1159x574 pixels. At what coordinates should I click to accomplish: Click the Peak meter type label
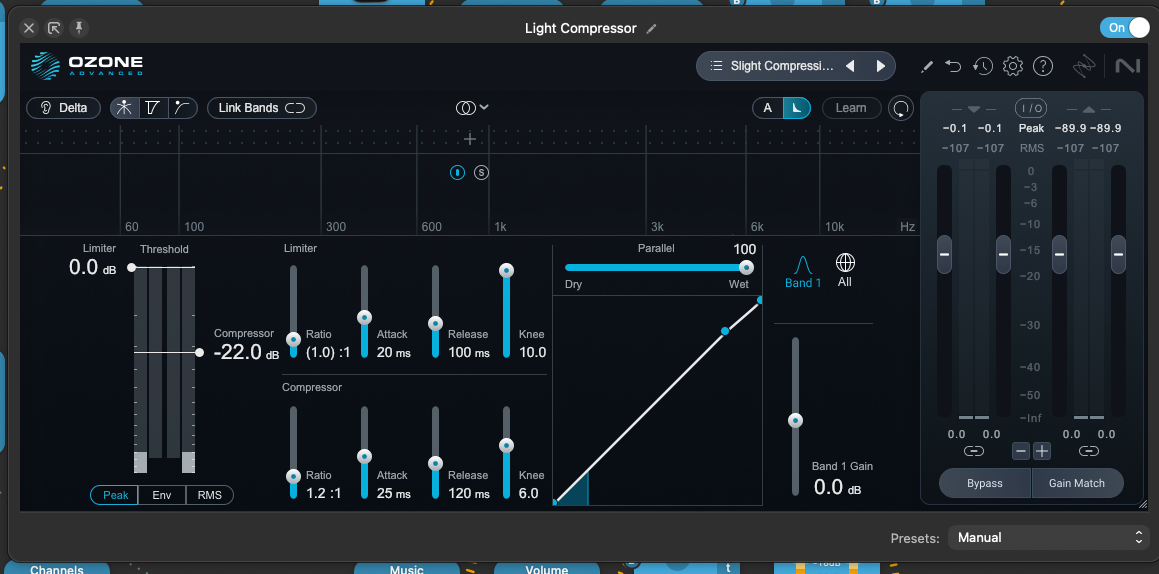(1031, 128)
